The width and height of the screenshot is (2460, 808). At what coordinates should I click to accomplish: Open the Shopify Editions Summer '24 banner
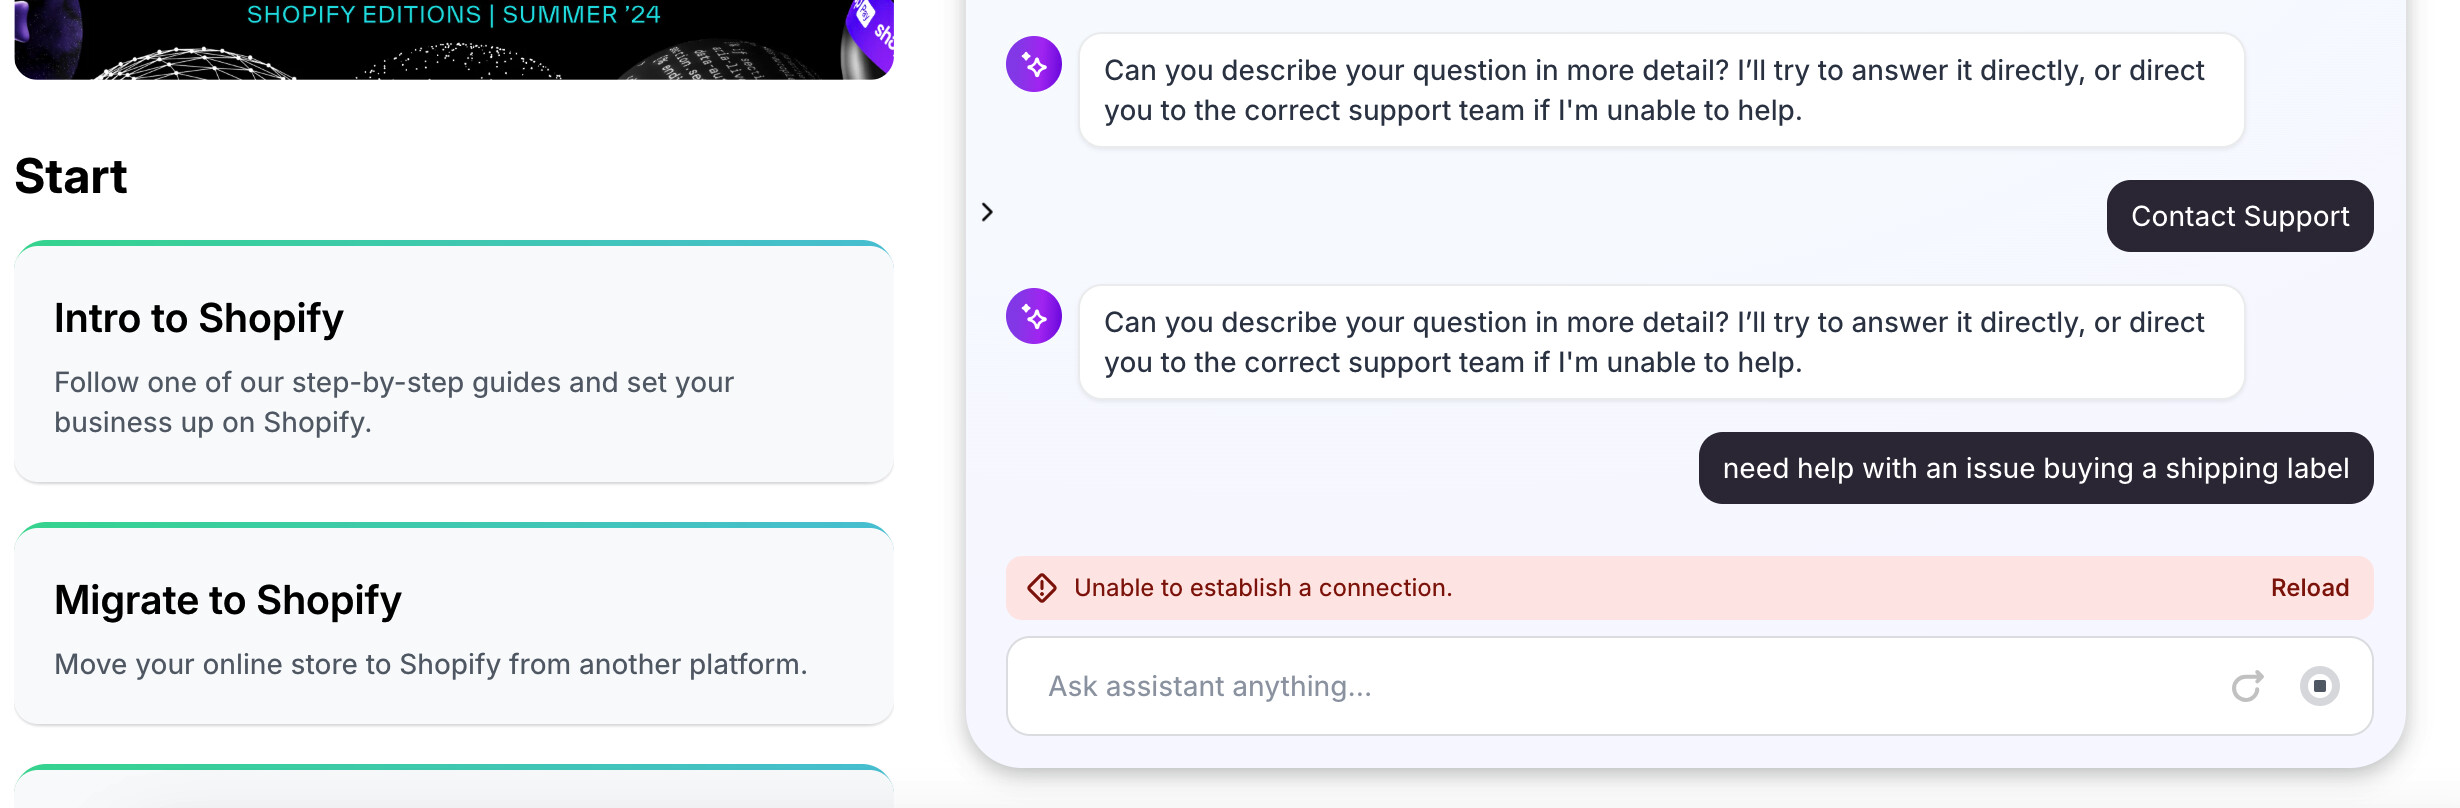[x=453, y=38]
